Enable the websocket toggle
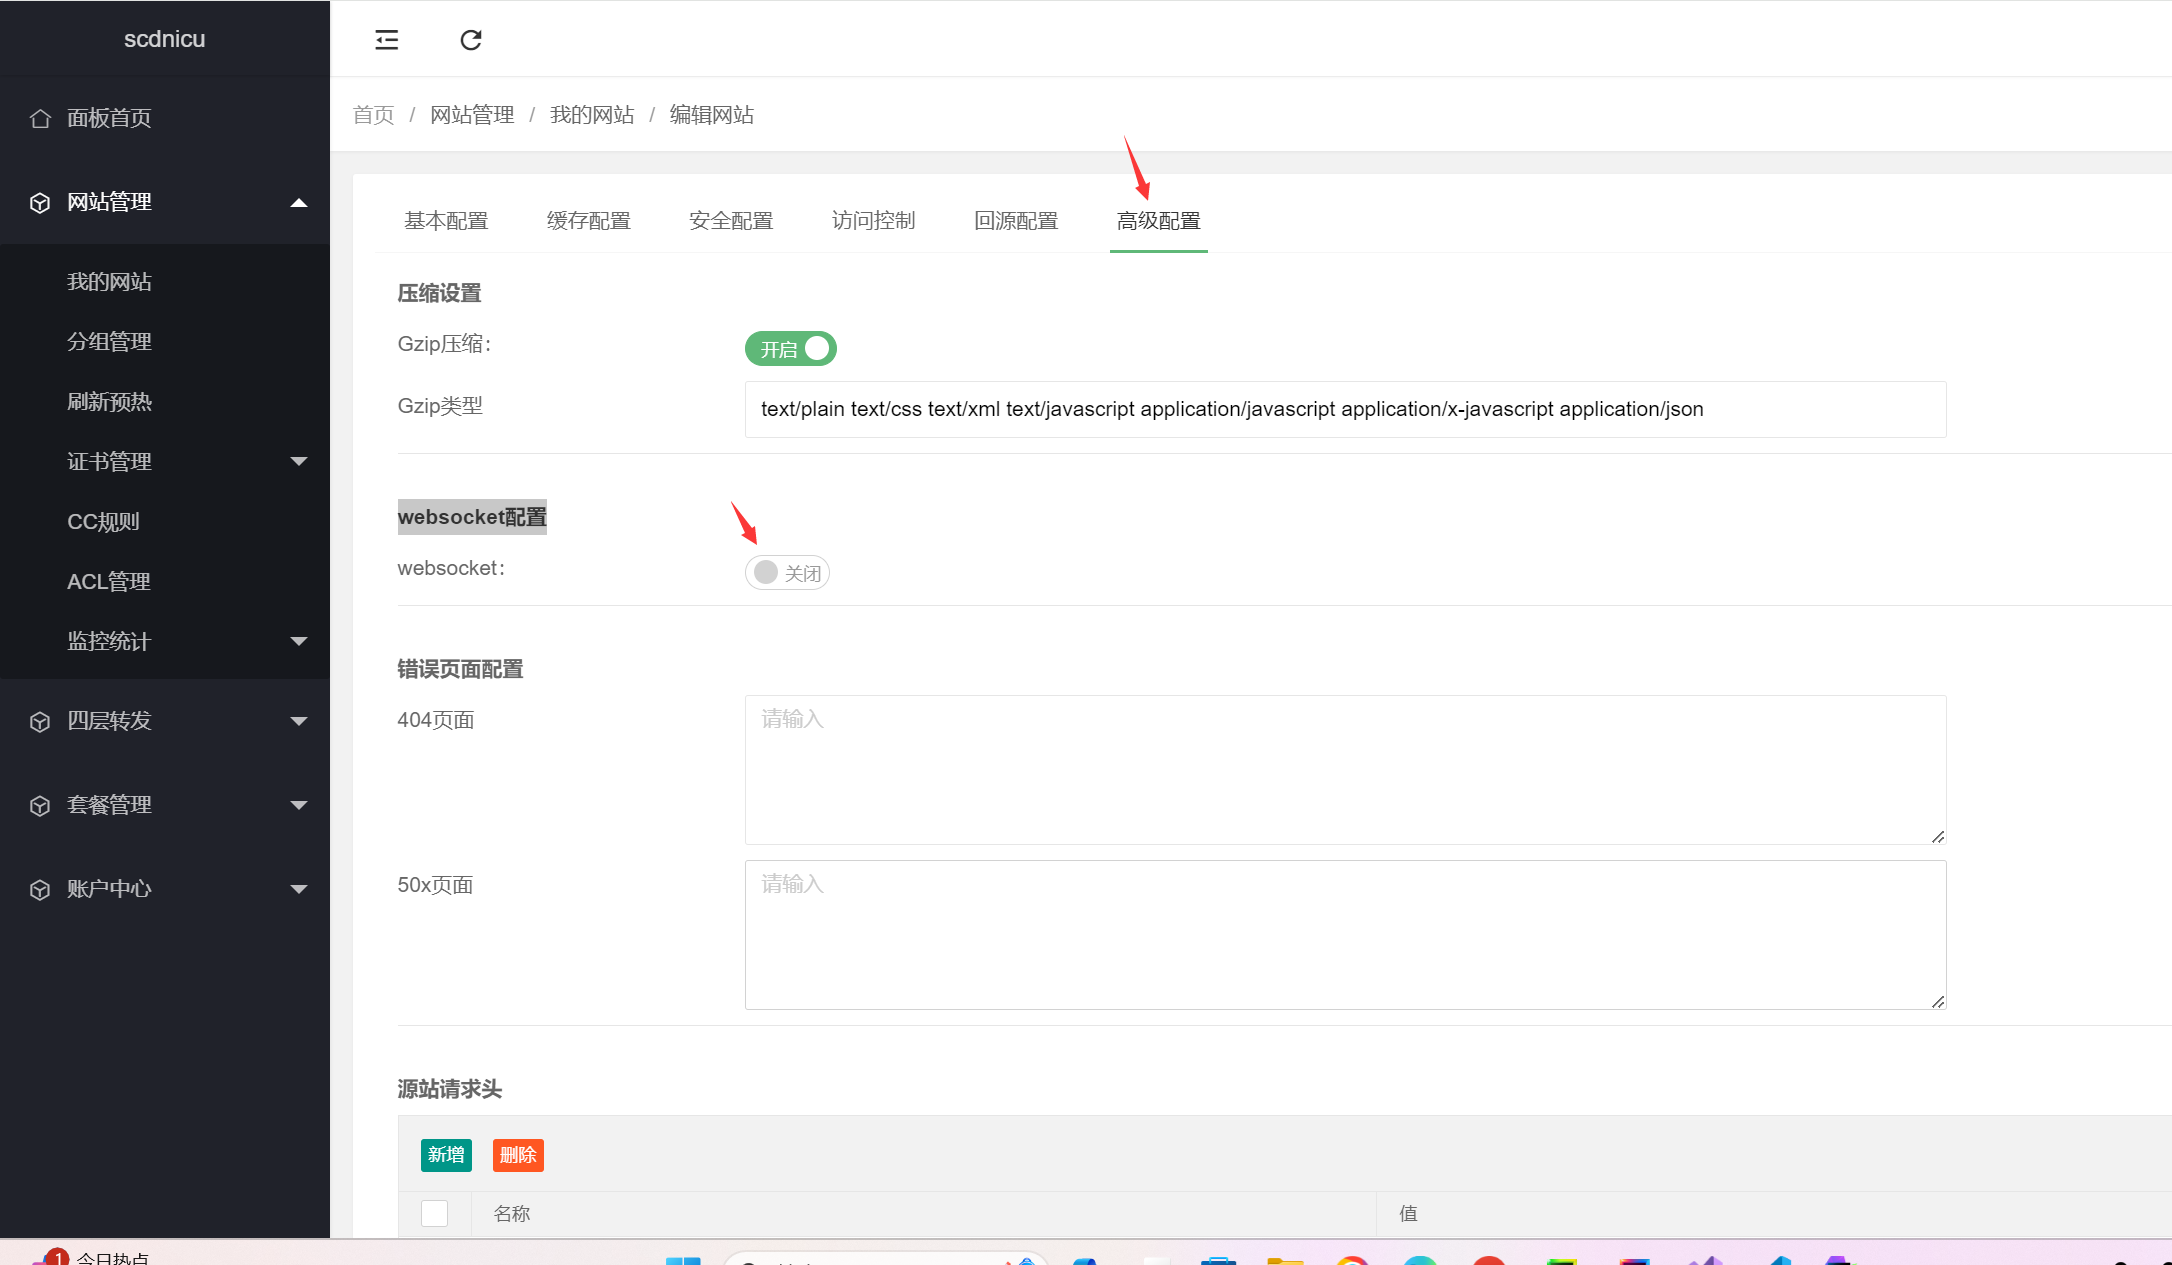 click(x=787, y=572)
